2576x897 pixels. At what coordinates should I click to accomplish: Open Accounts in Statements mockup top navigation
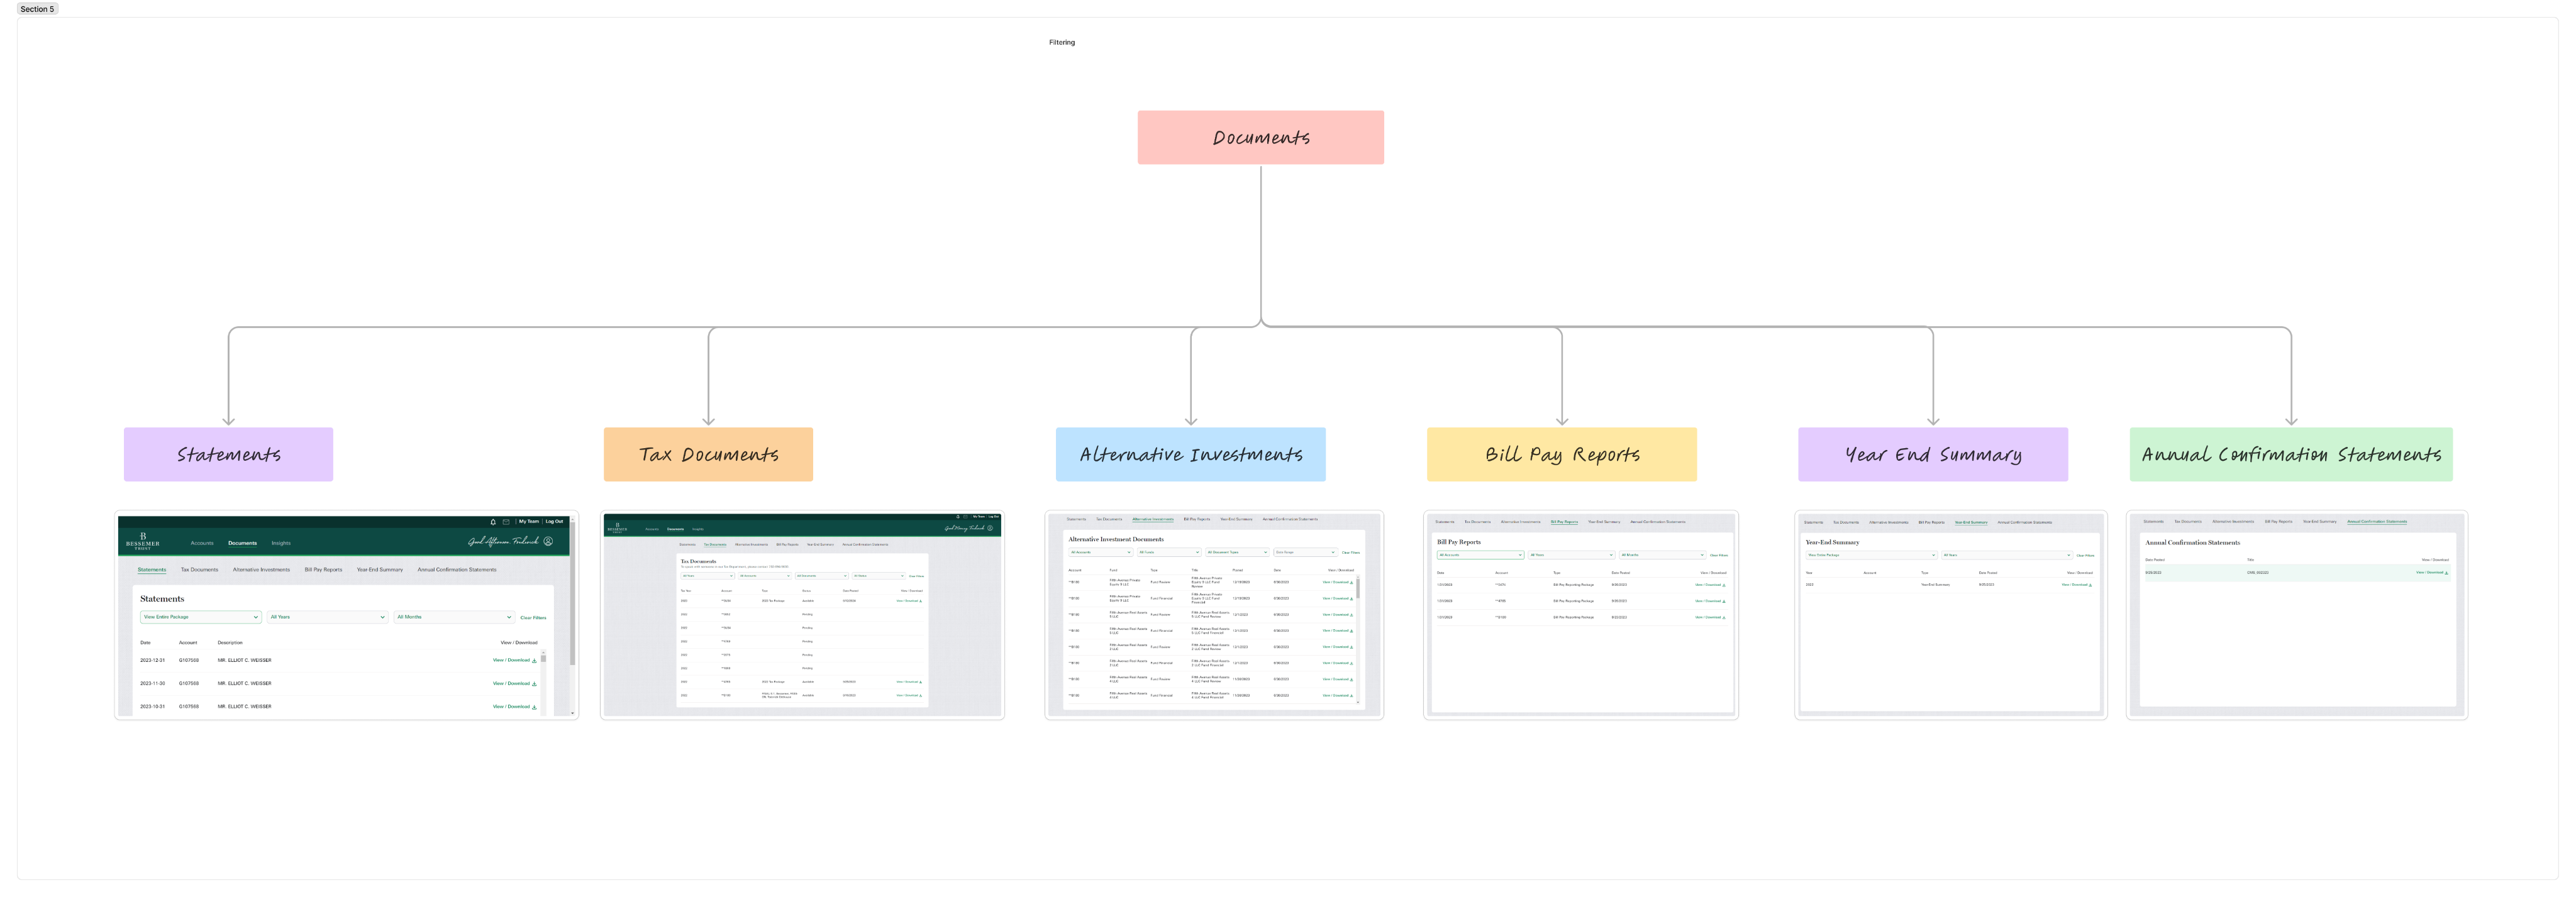point(202,543)
